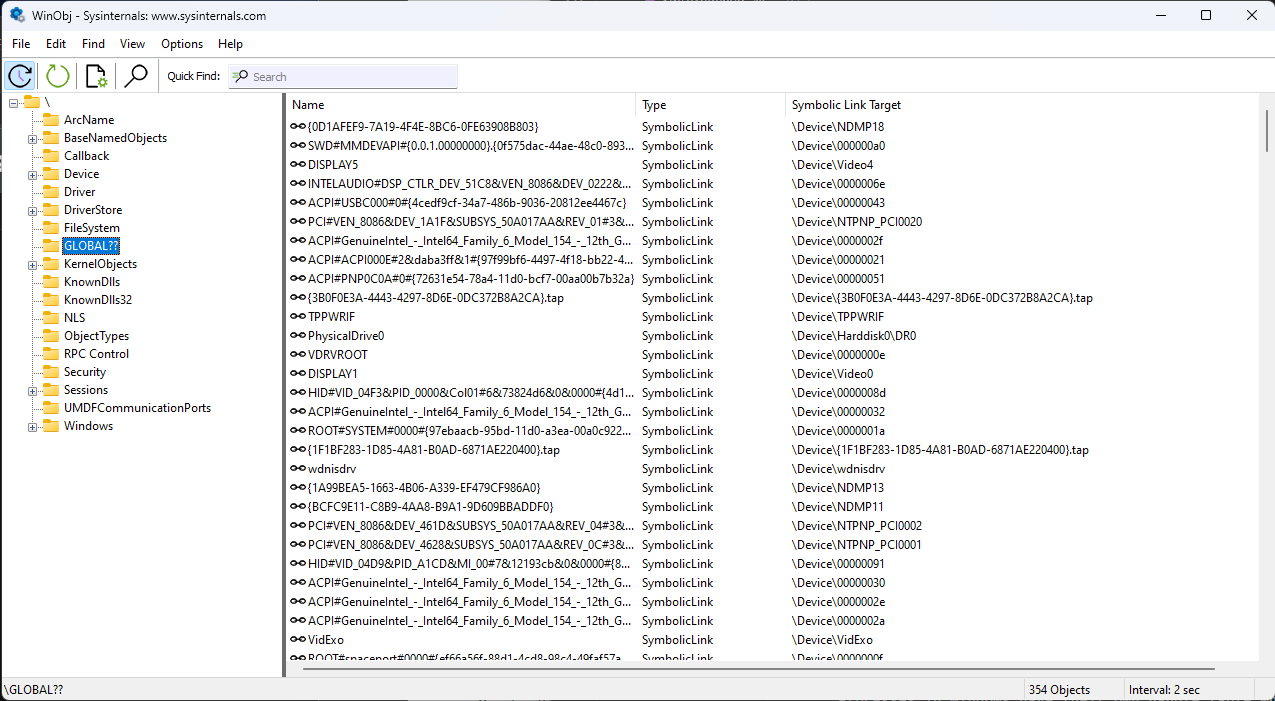Screen dimensions: 1275x701
Task: Click the ObjectTypes folder icon
Action: tap(51, 336)
